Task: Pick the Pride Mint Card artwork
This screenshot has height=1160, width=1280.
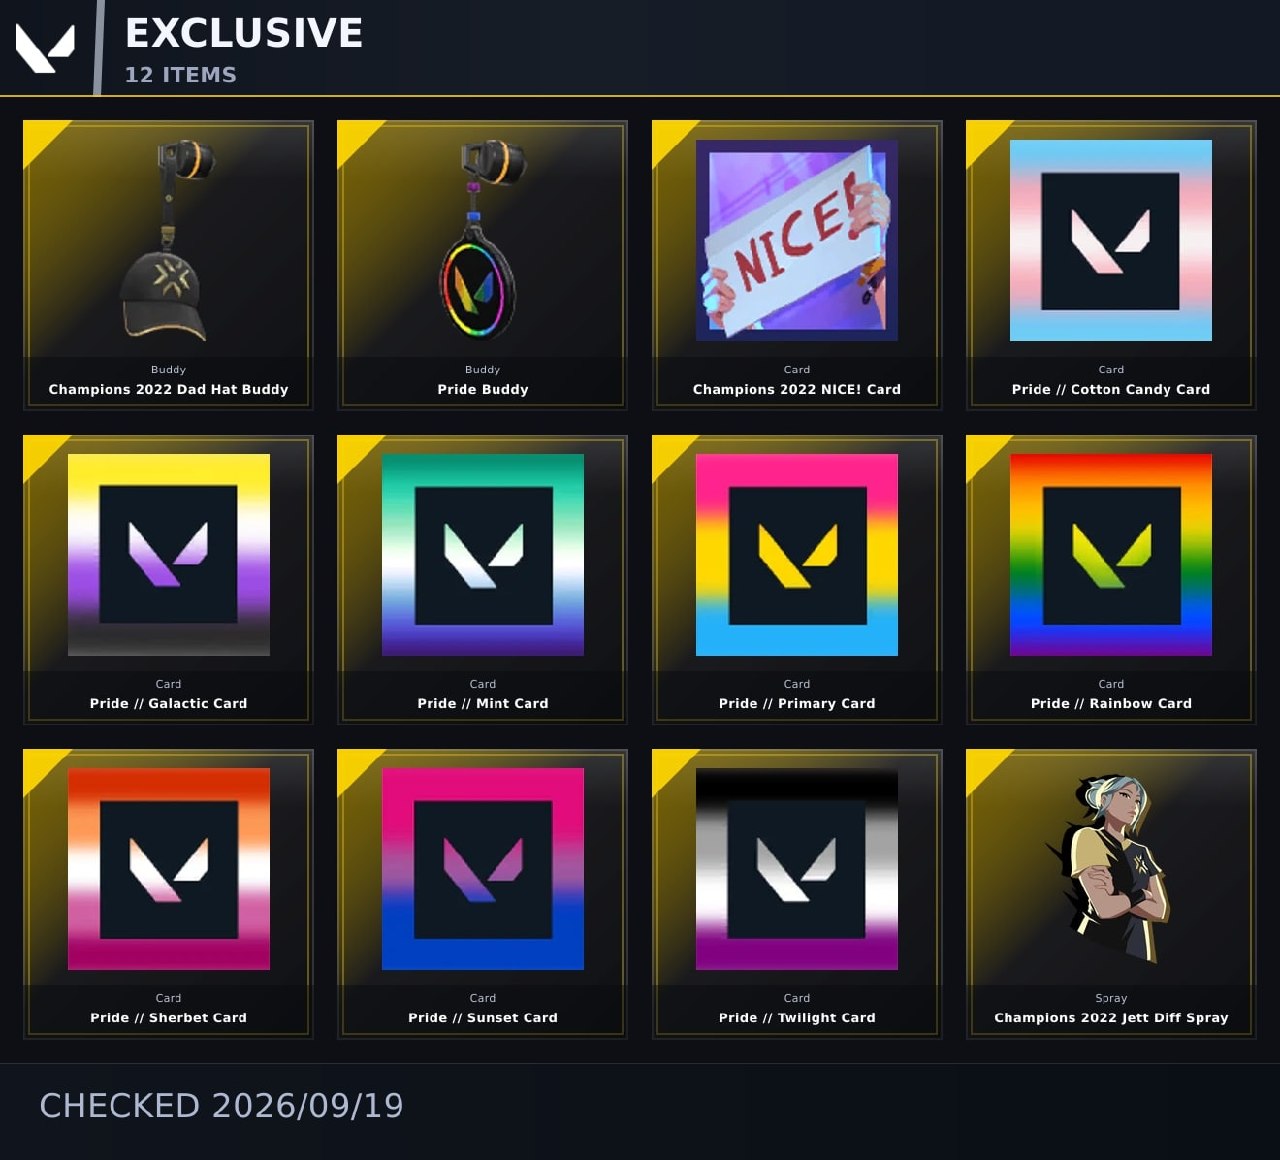Action: (483, 555)
